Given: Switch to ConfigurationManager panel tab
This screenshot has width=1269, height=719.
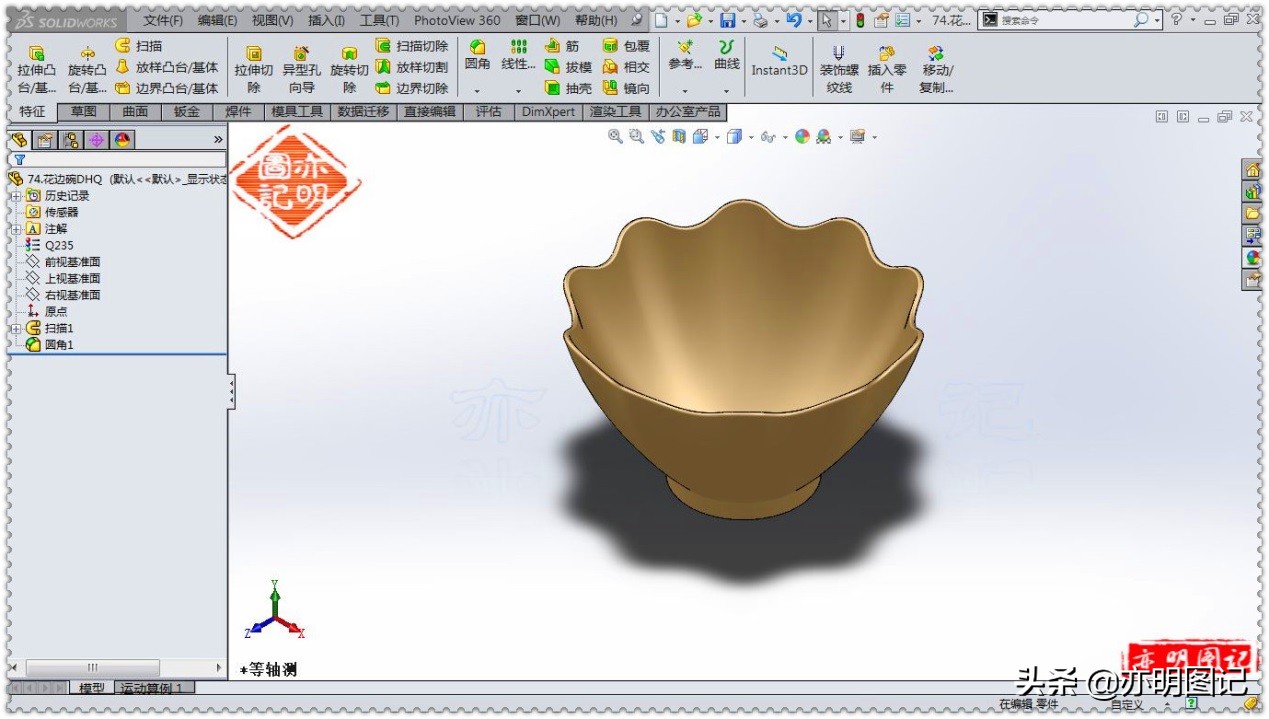Looking at the screenshot, I should [x=70, y=140].
